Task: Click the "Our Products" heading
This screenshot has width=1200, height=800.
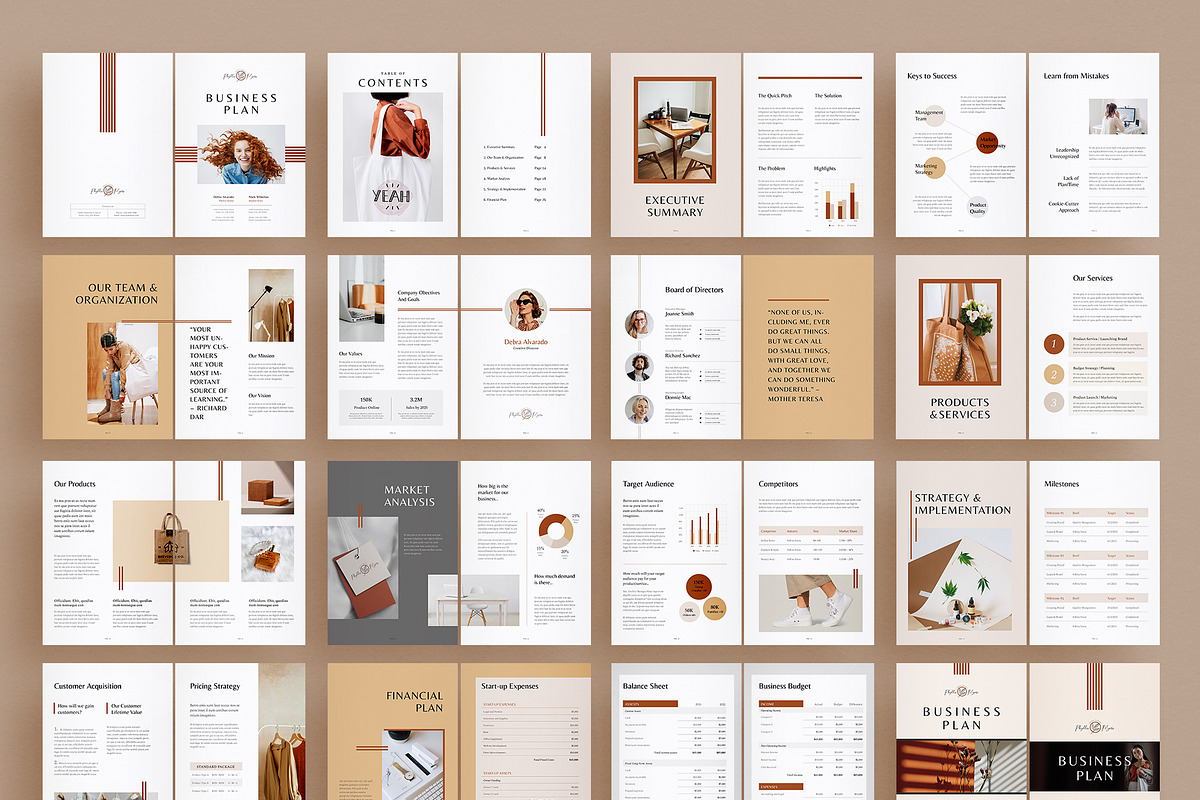Action: point(75,484)
